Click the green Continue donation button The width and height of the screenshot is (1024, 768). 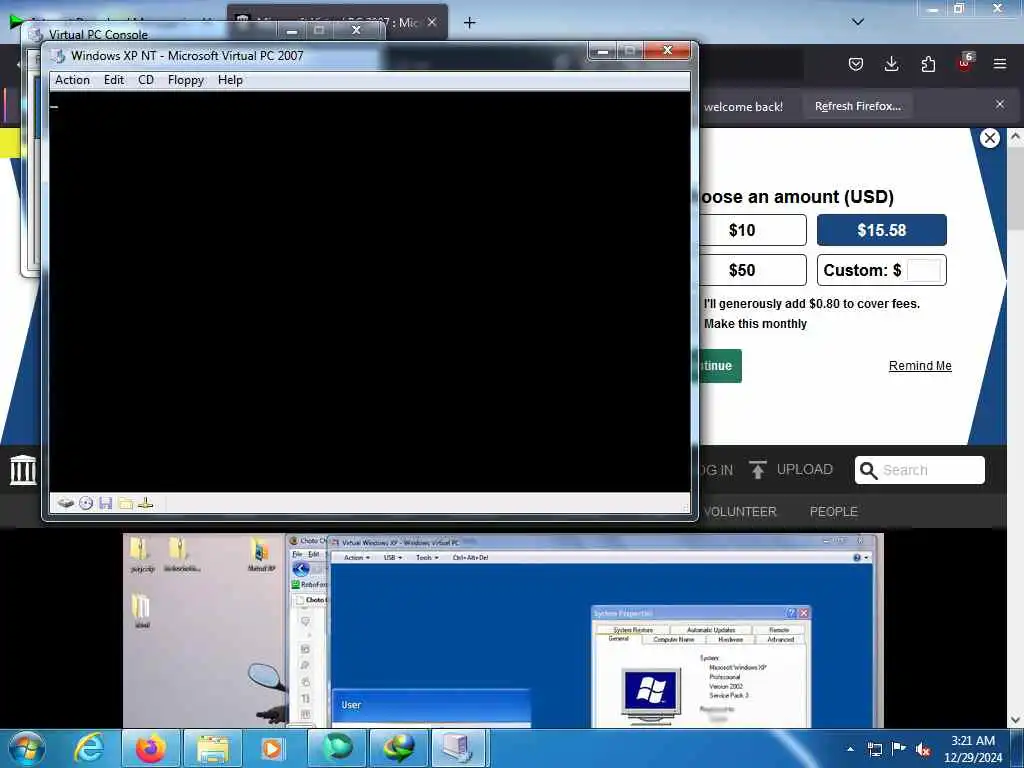point(720,366)
